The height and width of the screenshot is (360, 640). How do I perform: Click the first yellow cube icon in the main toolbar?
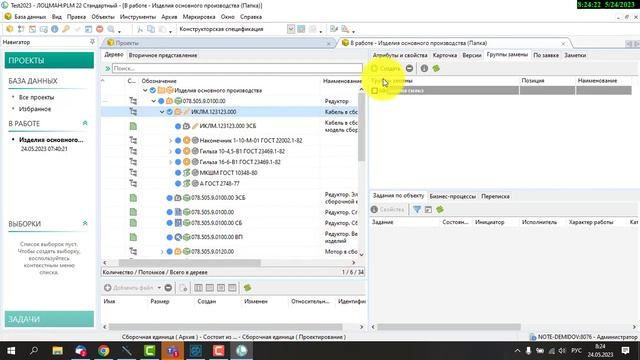[x=10, y=29]
